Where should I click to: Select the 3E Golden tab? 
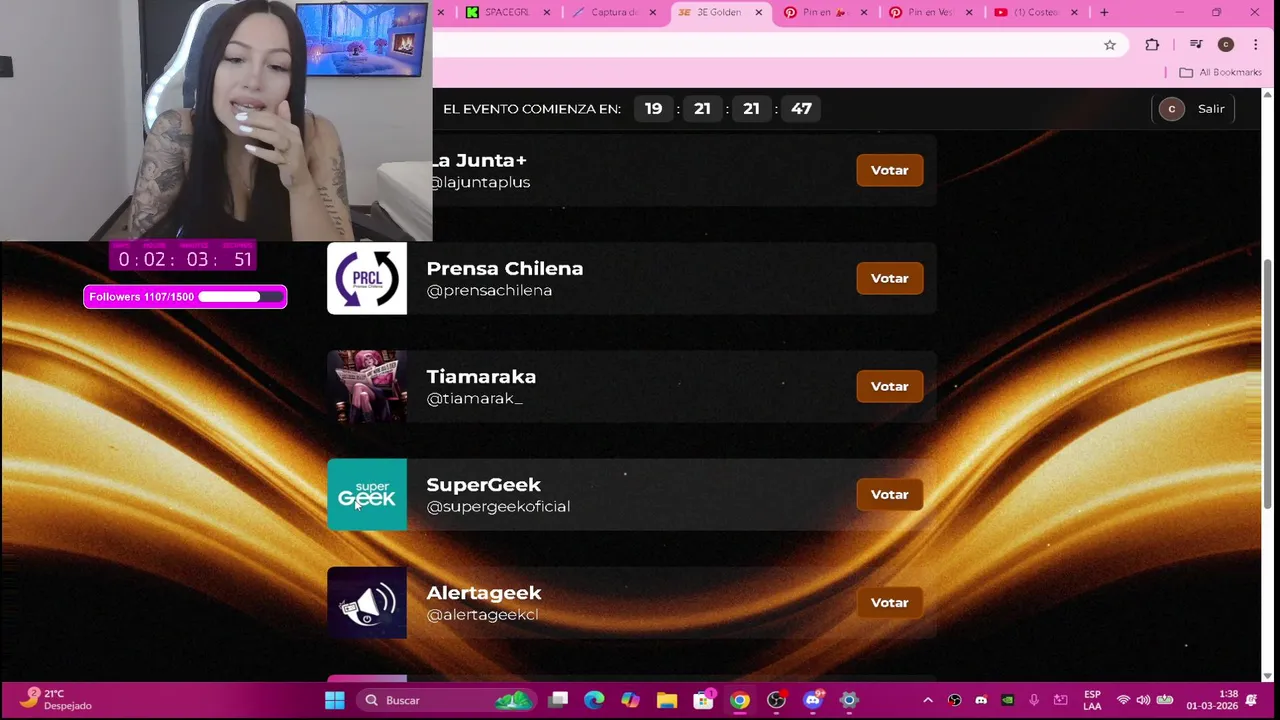(718, 12)
